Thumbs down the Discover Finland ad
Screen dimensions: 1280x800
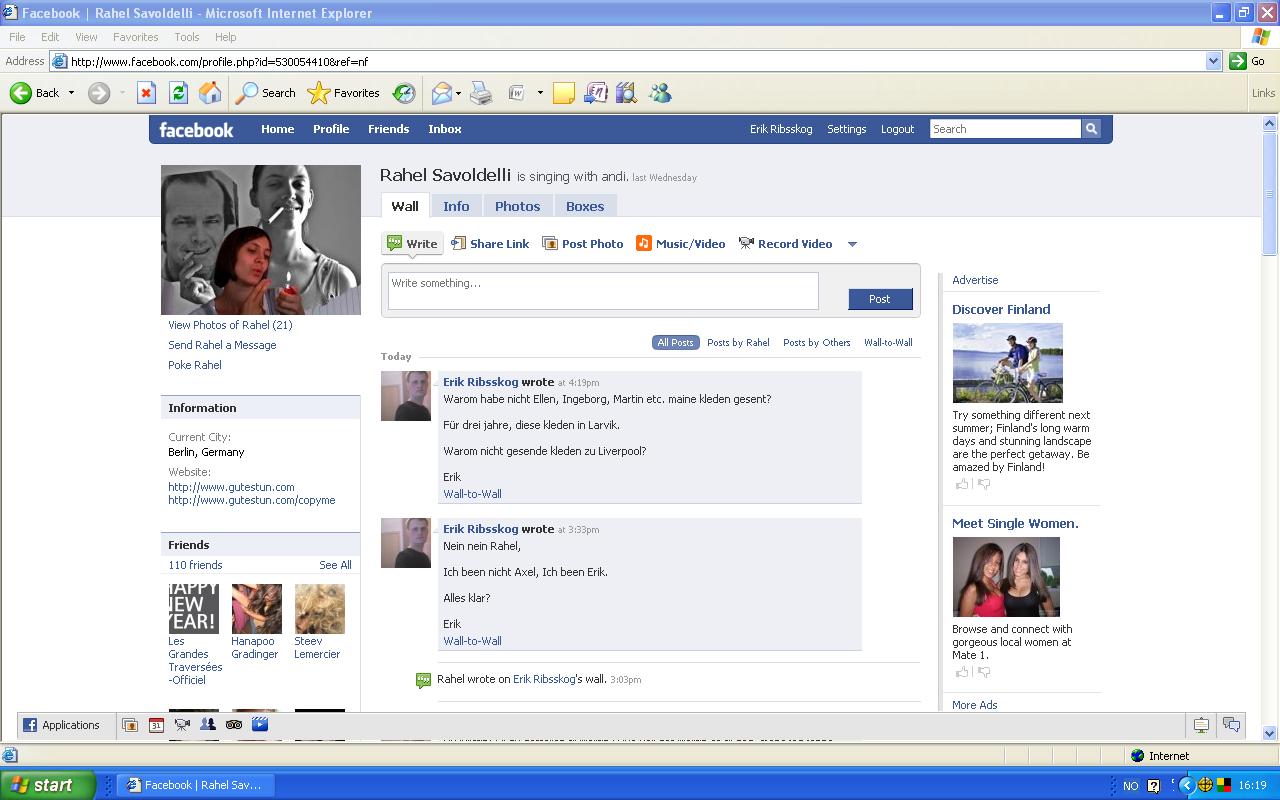tap(984, 484)
